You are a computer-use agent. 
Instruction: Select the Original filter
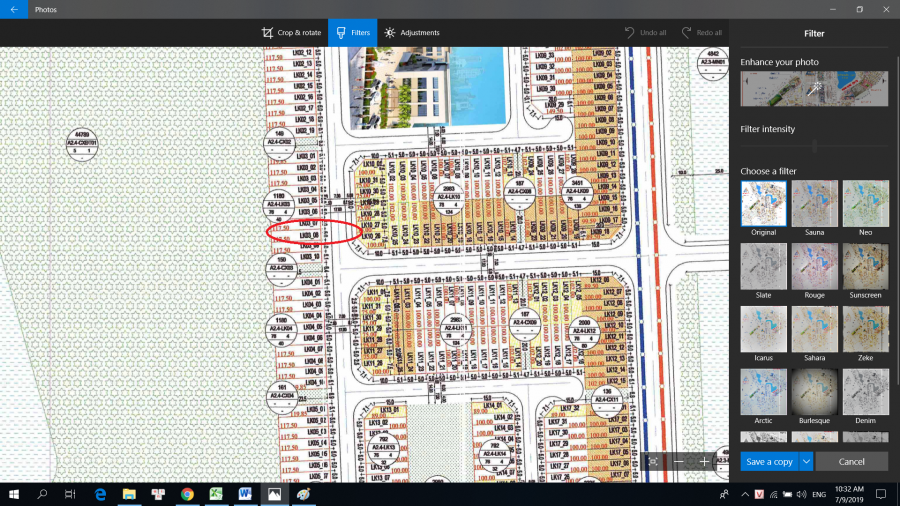(x=763, y=203)
